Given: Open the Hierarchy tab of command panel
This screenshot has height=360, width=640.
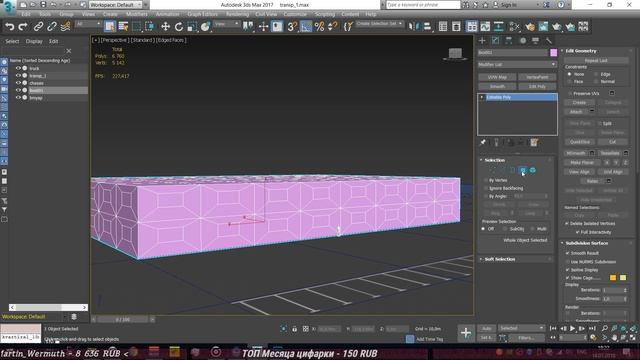Looking at the screenshot, I should 509,40.
